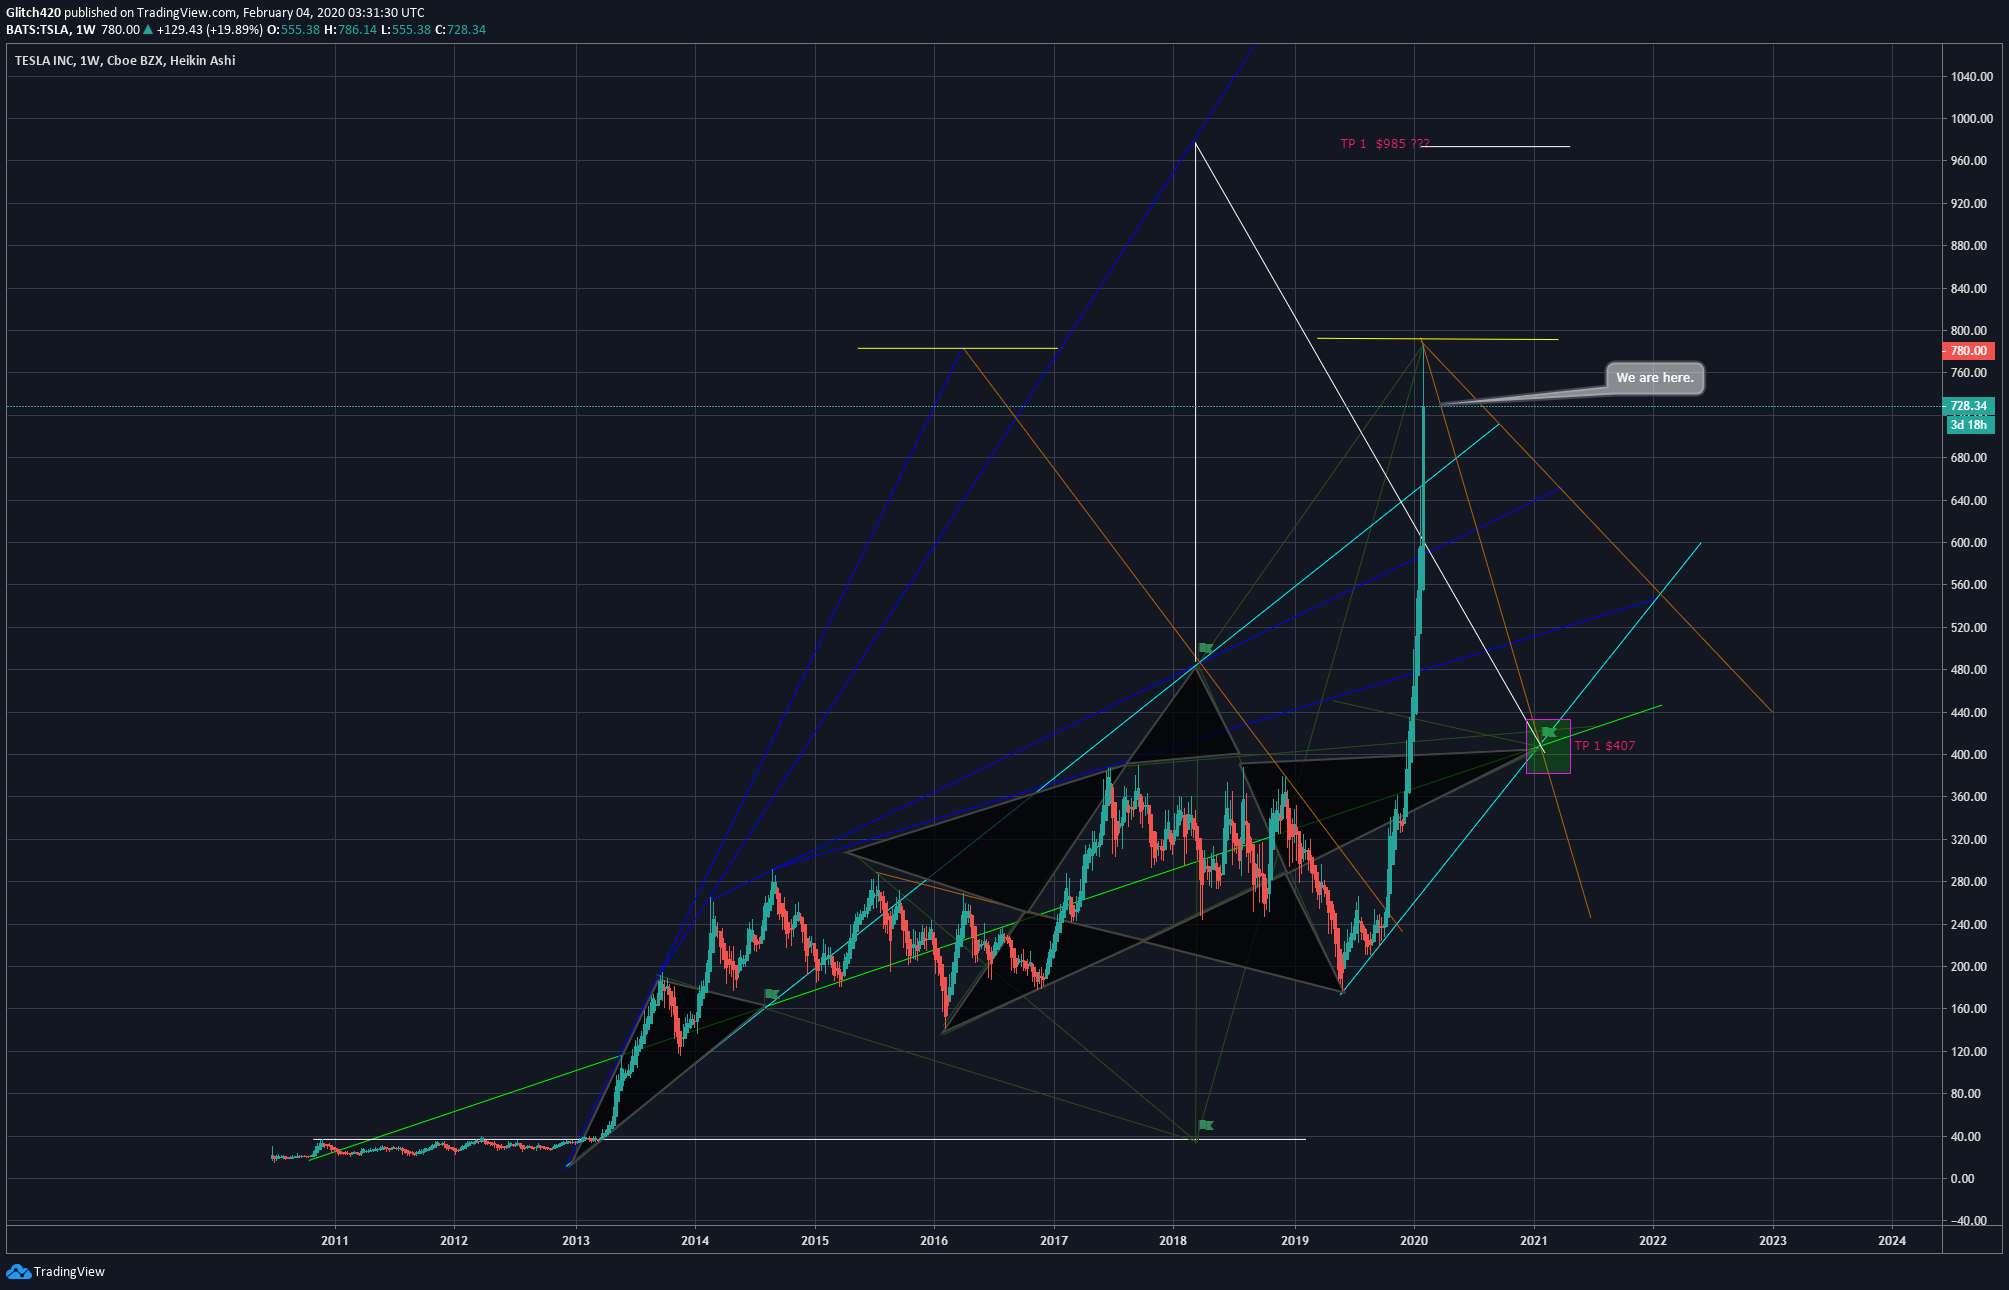Click the 2022 label on the time axis
2009x1290 pixels.
pos(1653,1241)
